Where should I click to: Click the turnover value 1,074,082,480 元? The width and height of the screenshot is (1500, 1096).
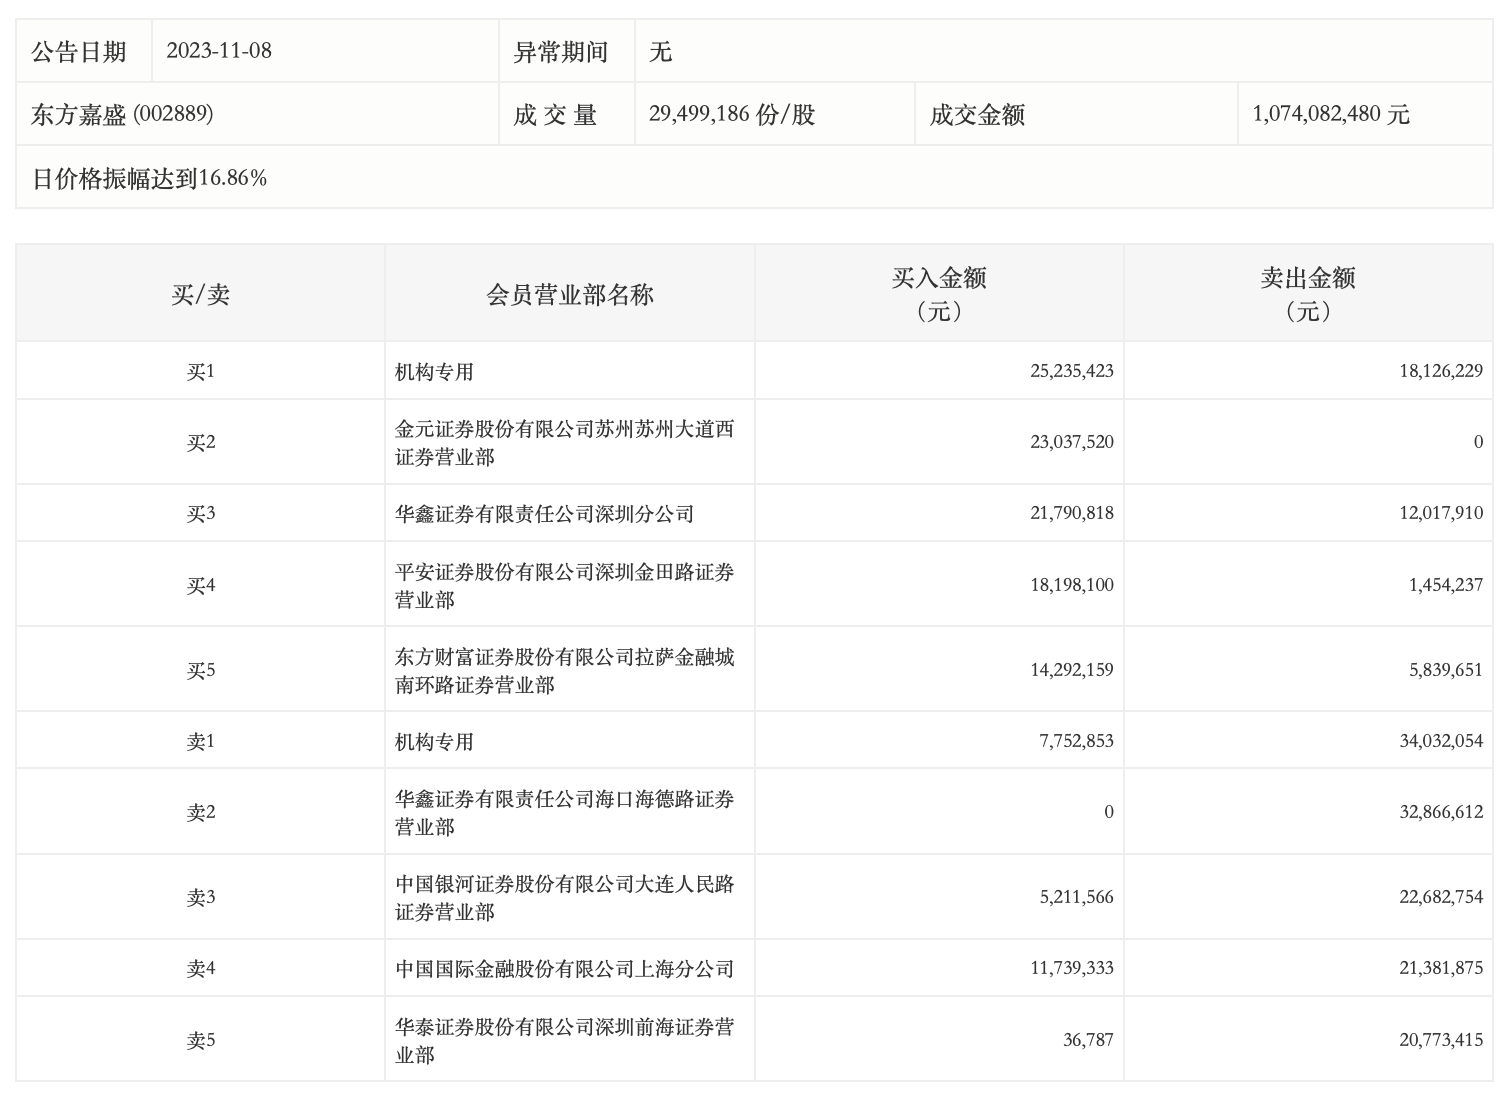coord(1330,114)
